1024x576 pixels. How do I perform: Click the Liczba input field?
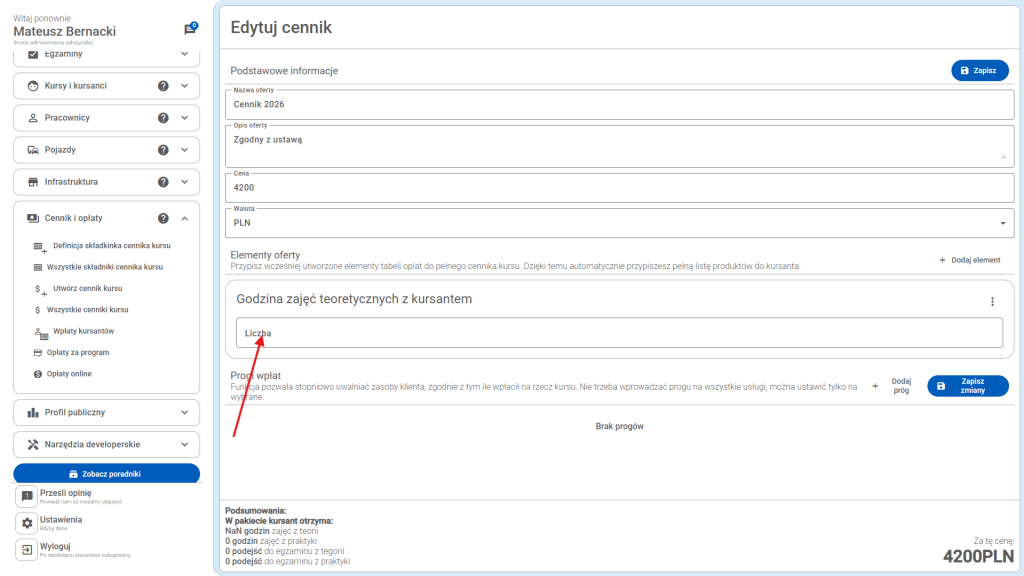click(618, 333)
